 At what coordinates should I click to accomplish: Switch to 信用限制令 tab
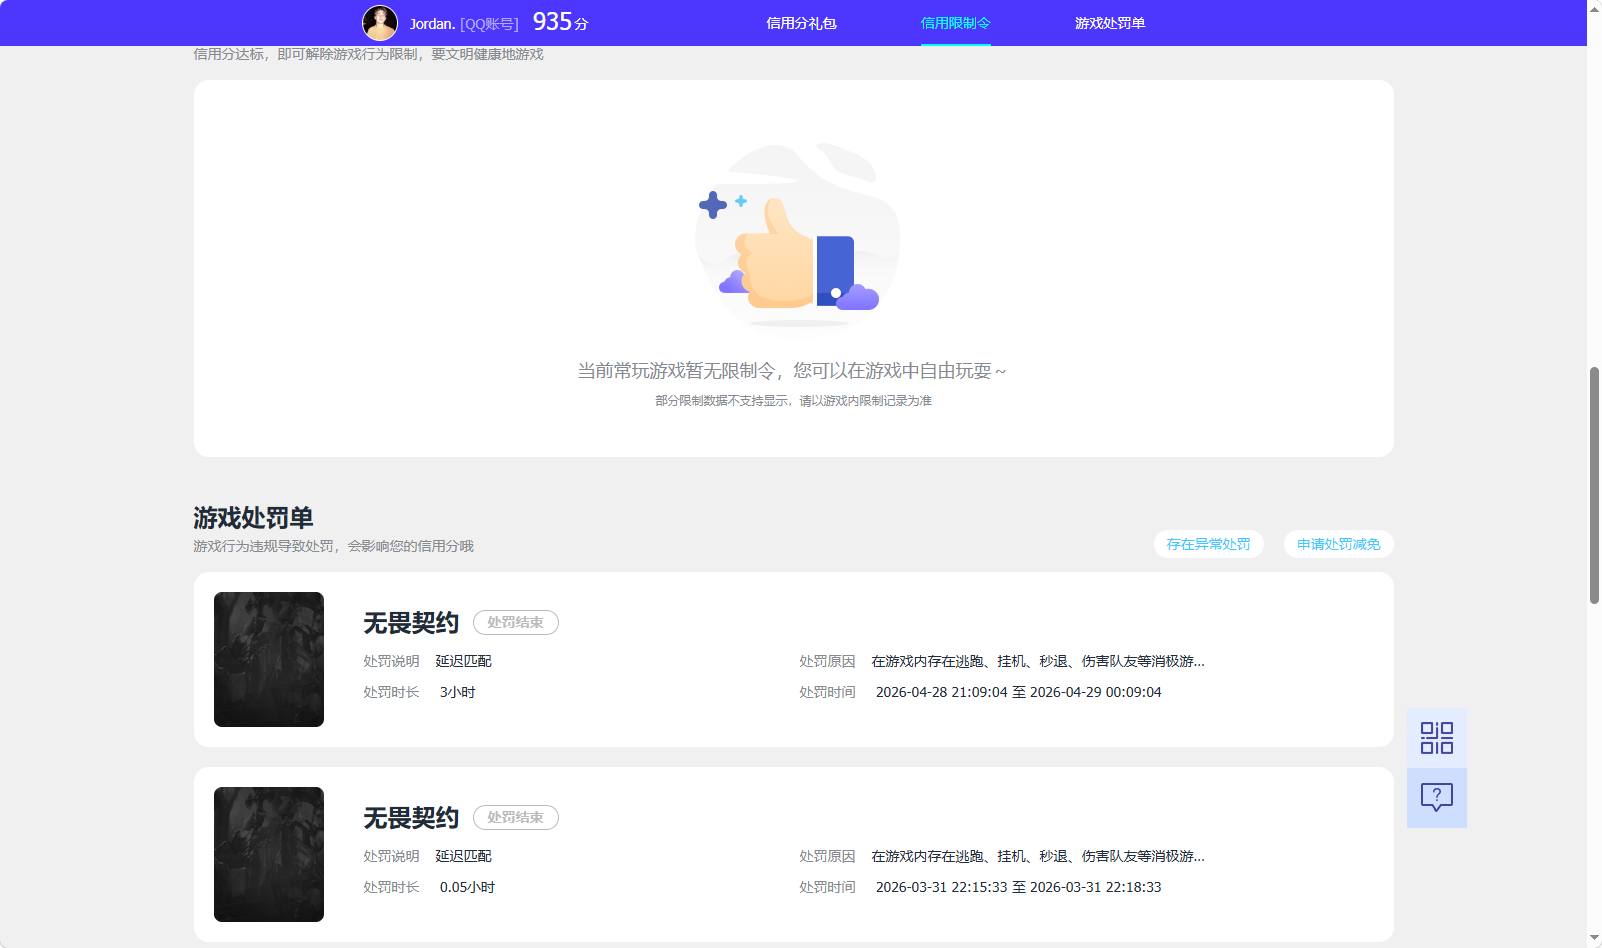pyautogui.click(x=955, y=23)
